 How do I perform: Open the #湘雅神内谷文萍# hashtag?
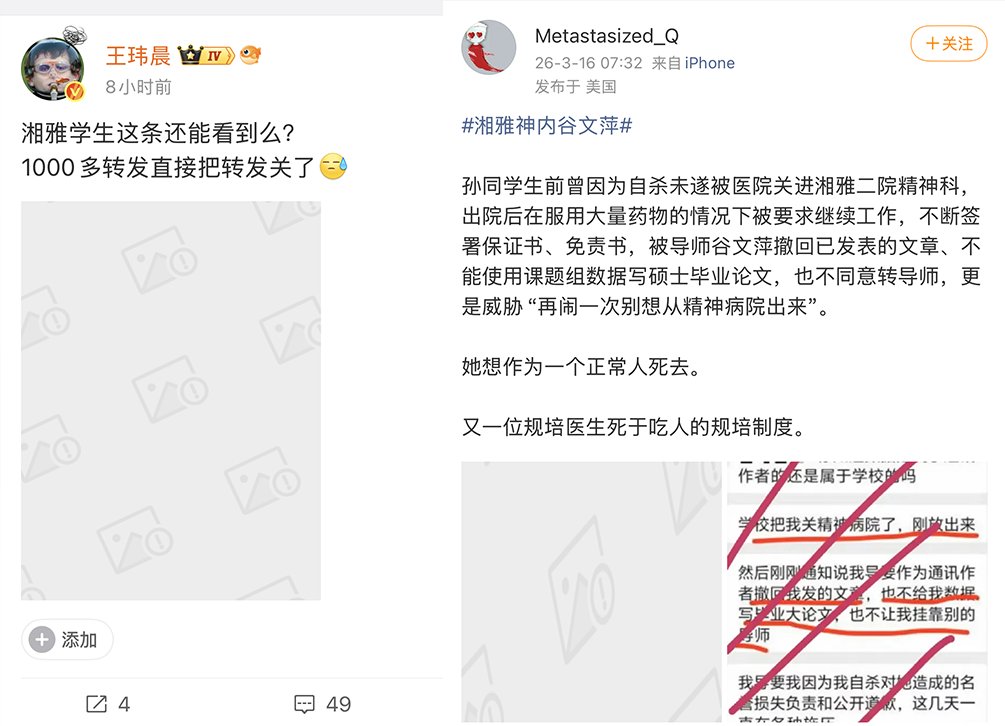(547, 125)
